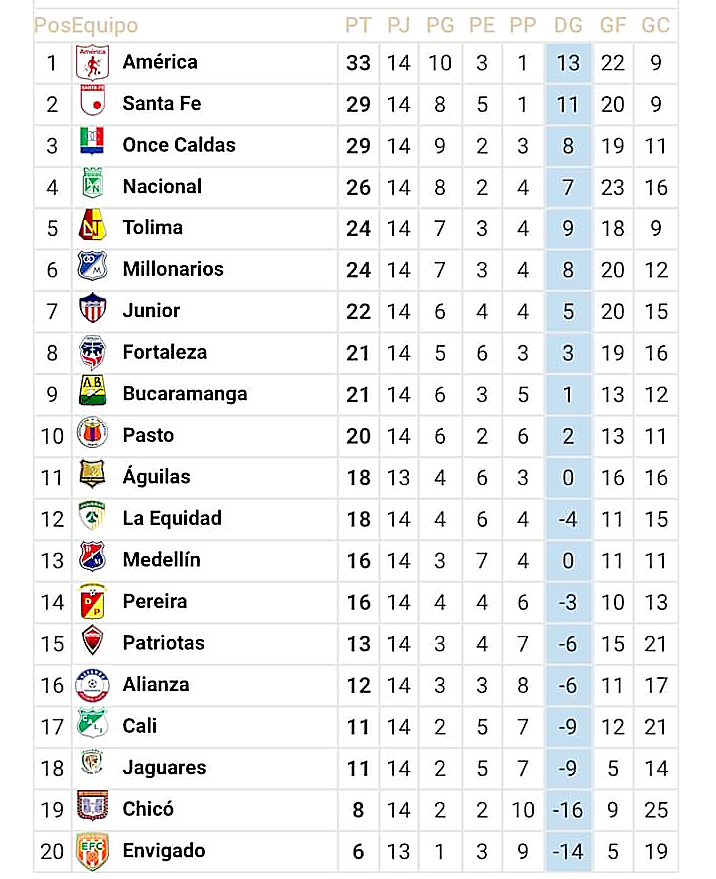Click the Santa Fe team crest
Viewport: 716px width, 879px height.
(92, 104)
